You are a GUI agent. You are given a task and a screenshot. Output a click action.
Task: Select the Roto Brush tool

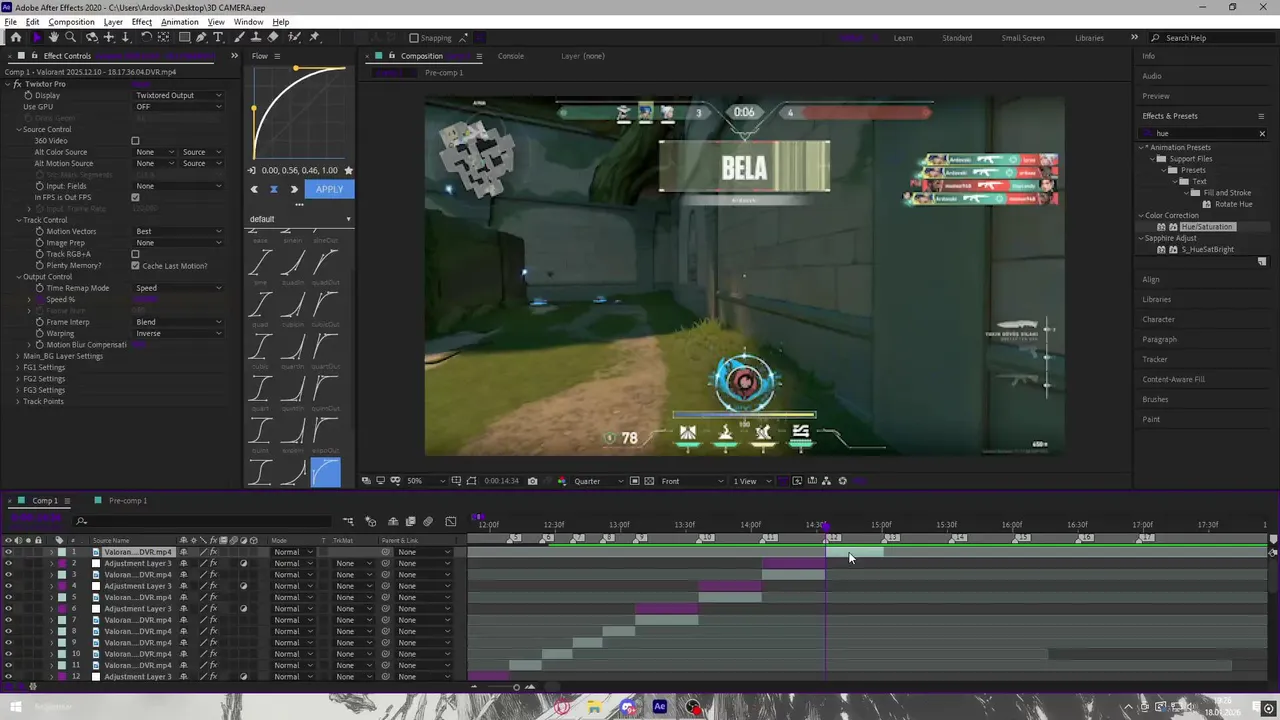[294, 37]
